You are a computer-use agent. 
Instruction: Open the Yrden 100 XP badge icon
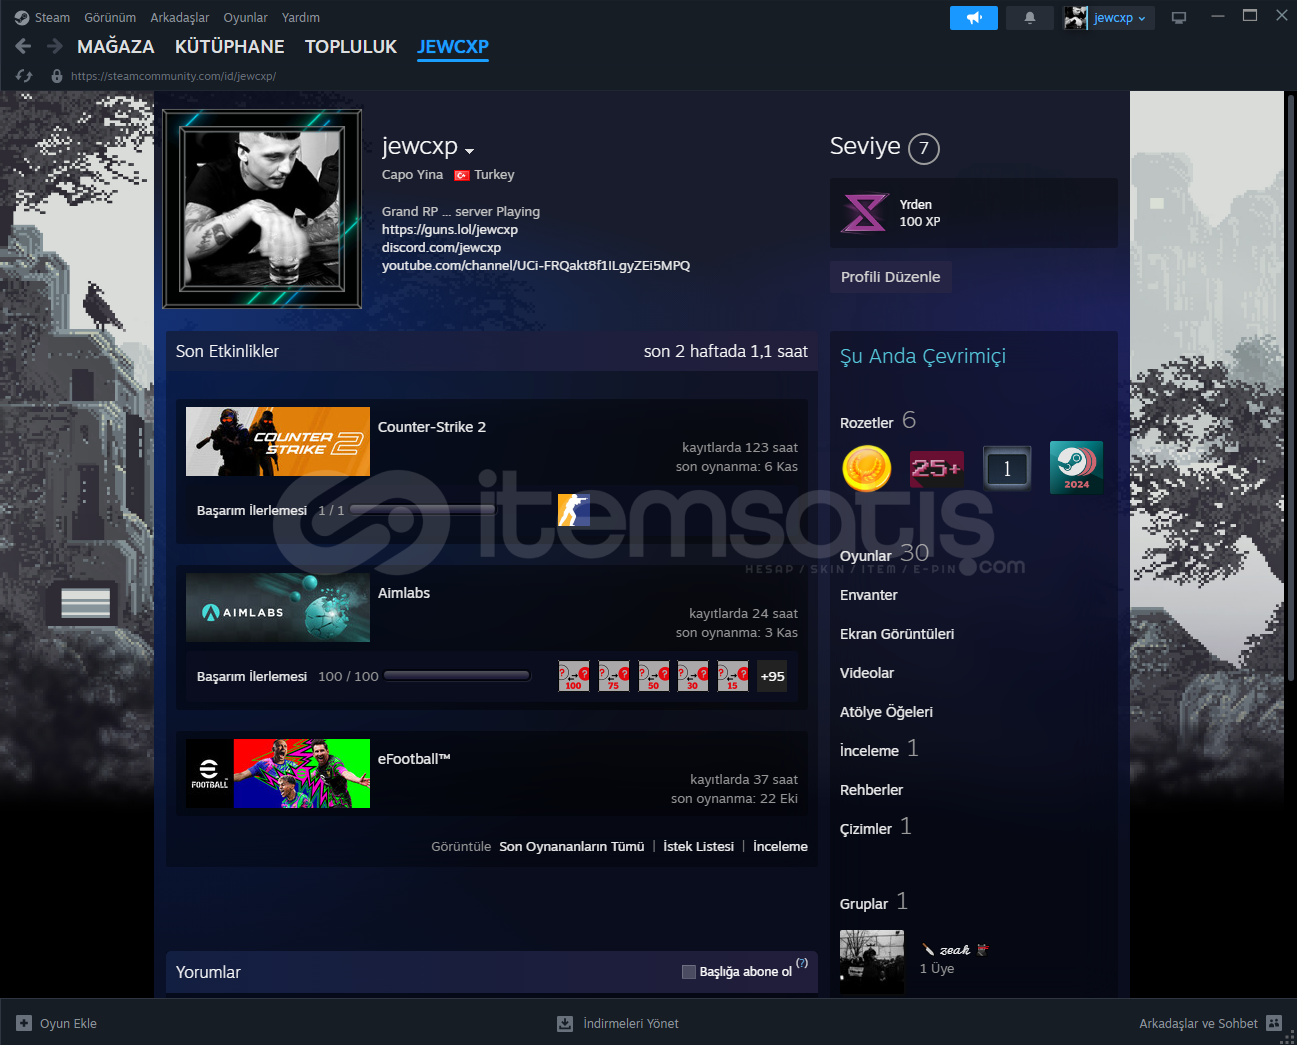point(865,213)
